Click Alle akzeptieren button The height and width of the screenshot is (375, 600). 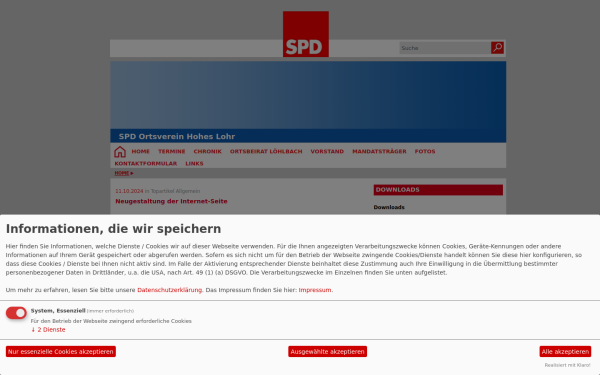pos(565,352)
